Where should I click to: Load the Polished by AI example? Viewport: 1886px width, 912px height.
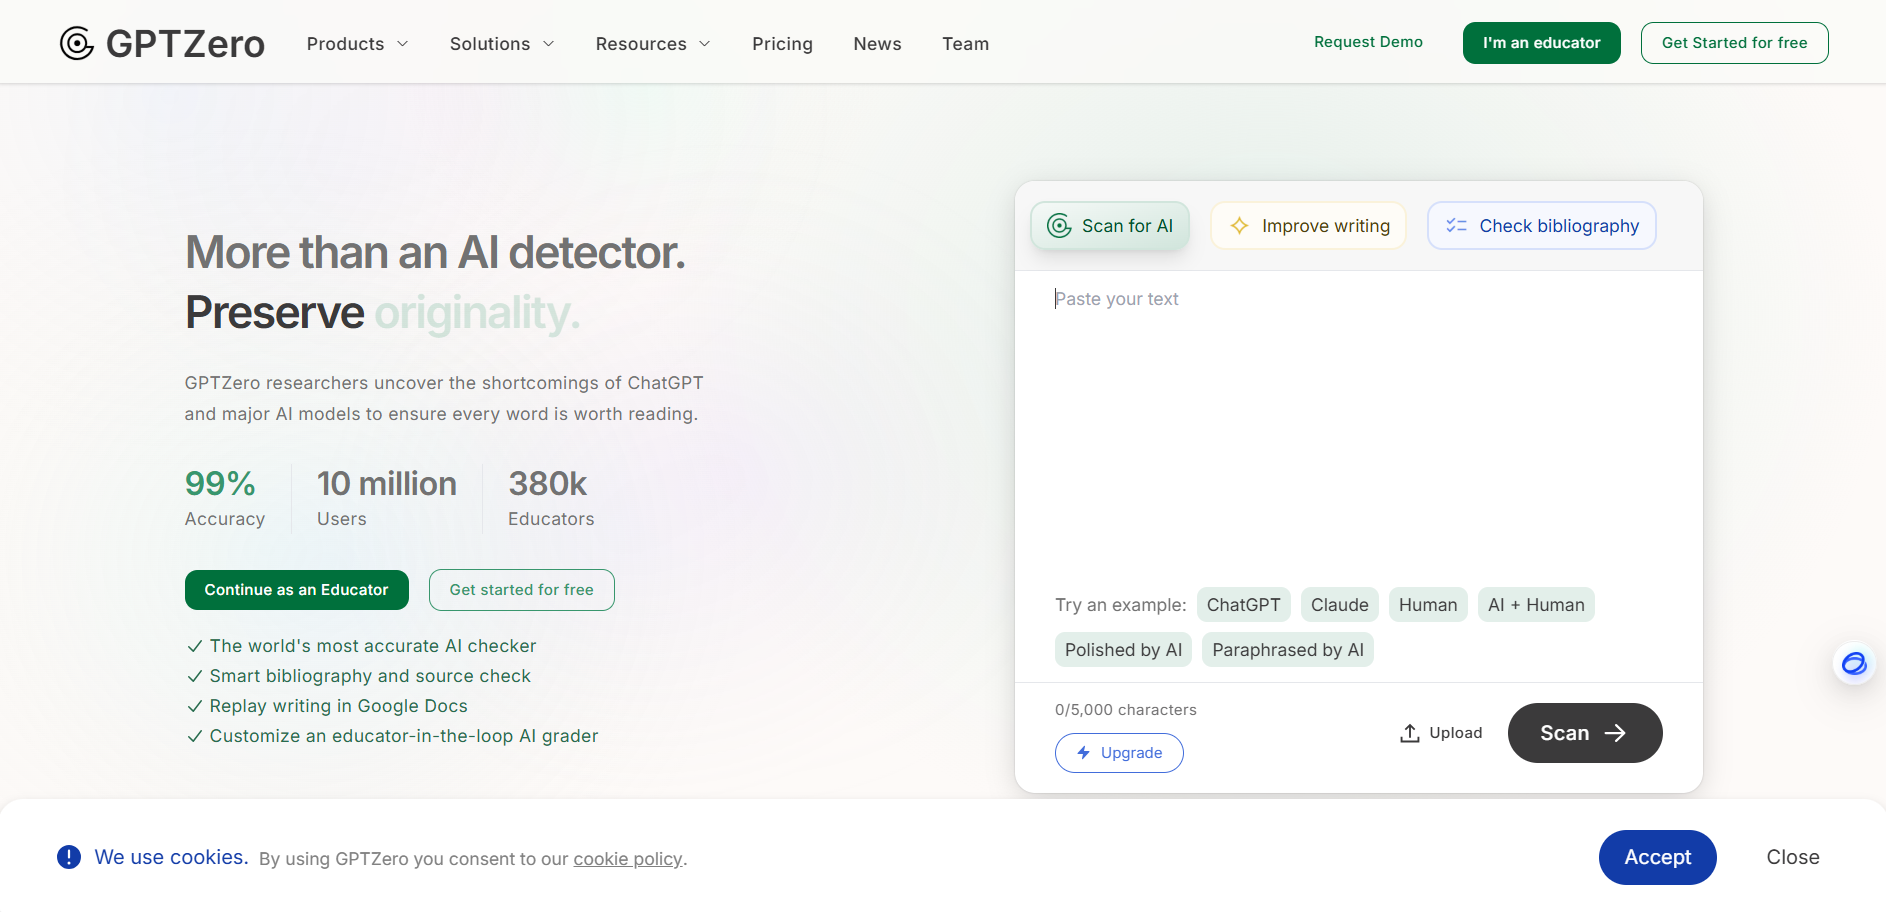point(1123,650)
